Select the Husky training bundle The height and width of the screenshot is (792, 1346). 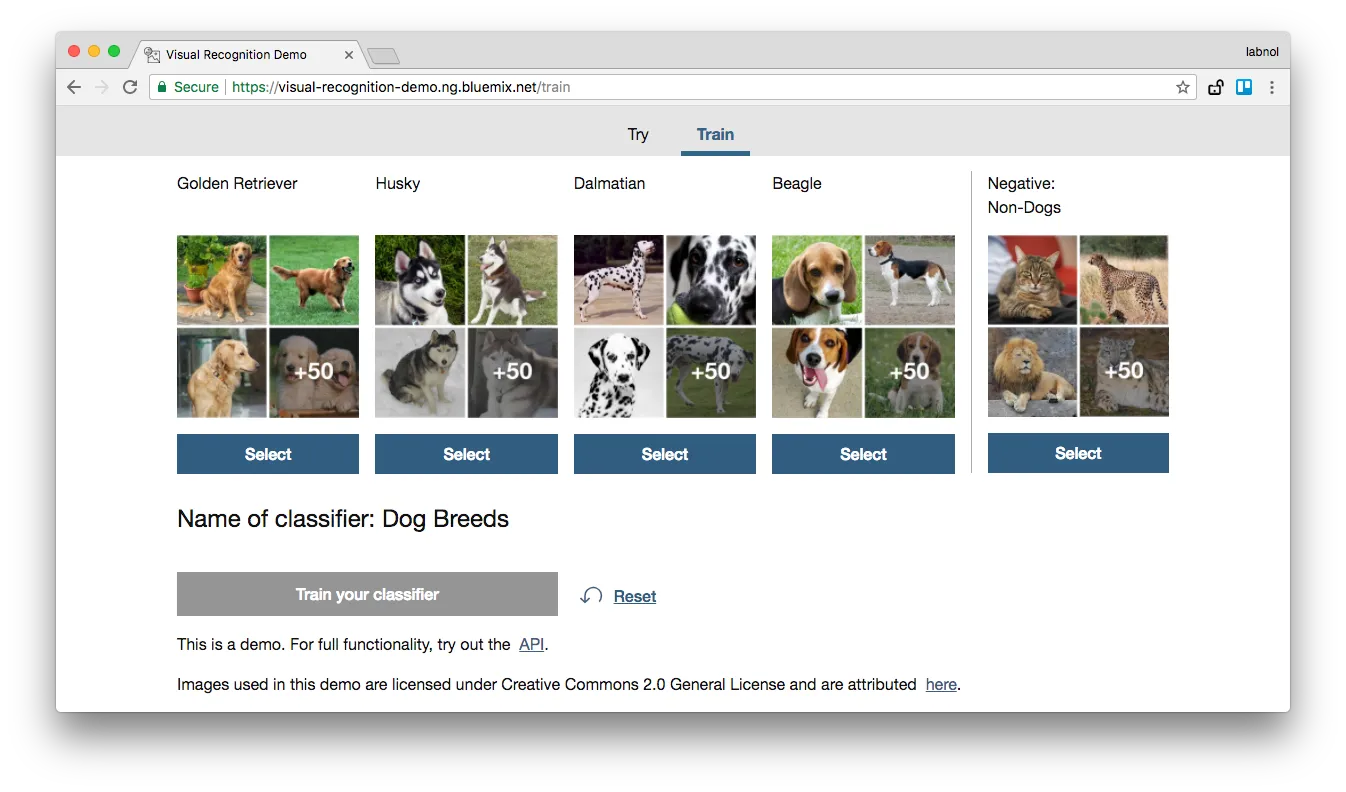(466, 454)
